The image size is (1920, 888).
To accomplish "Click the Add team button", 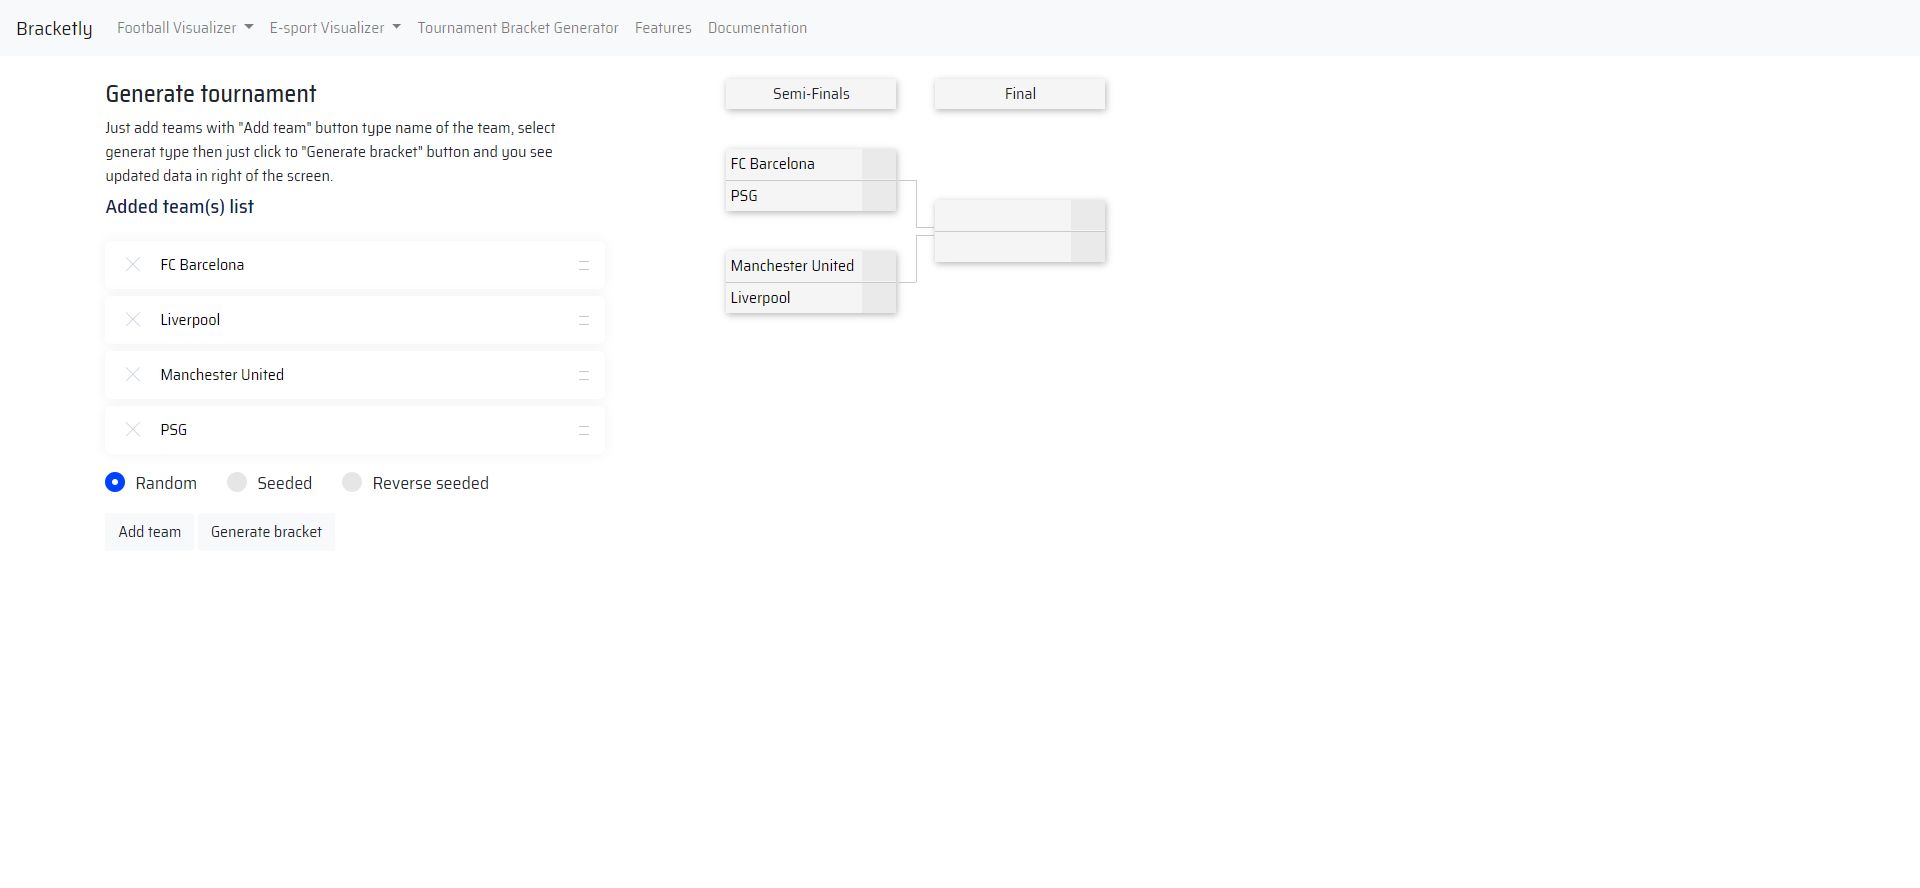I will [150, 532].
